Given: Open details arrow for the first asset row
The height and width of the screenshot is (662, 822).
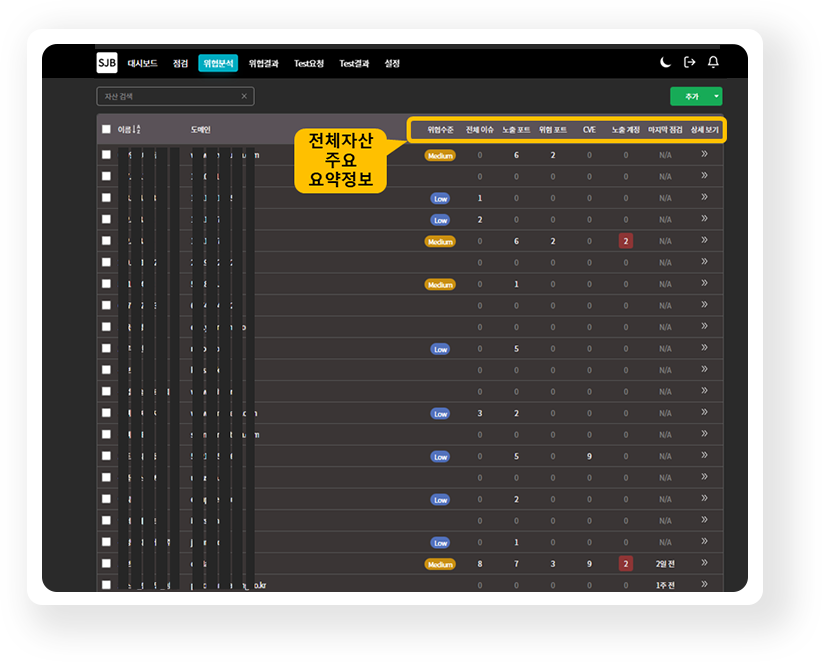Looking at the screenshot, I should coord(704,155).
